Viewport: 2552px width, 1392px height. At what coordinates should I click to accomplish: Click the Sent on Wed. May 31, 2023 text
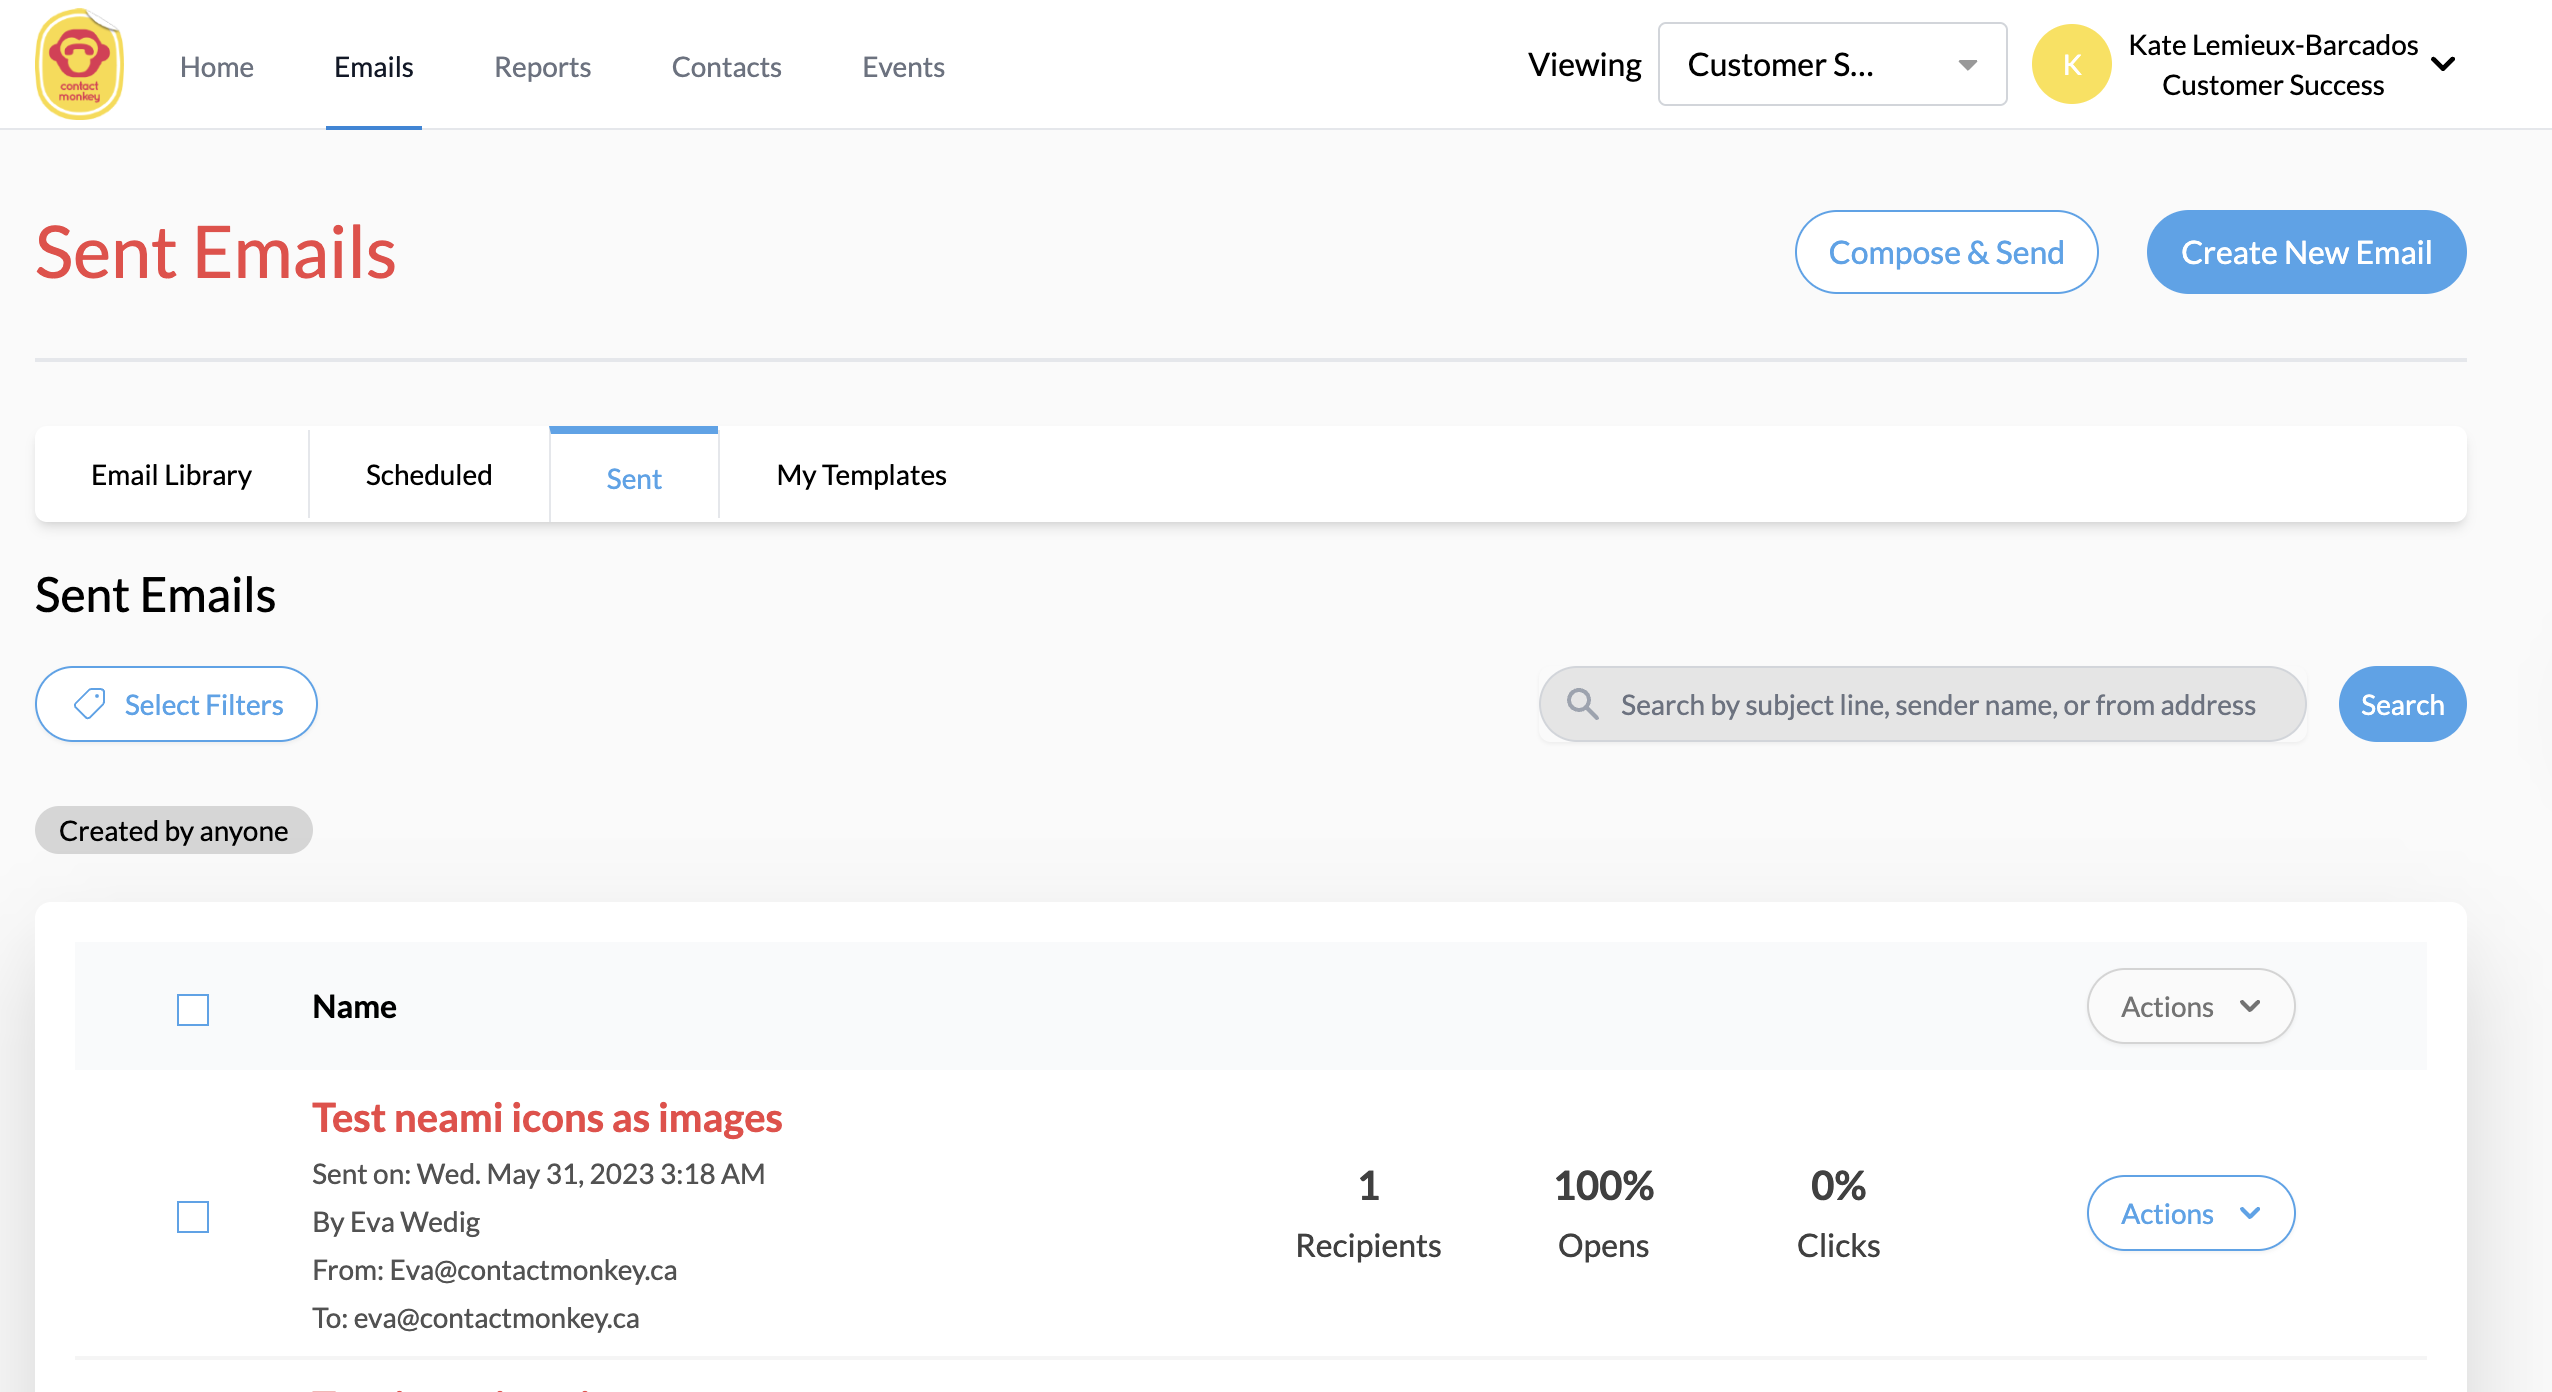(539, 1173)
